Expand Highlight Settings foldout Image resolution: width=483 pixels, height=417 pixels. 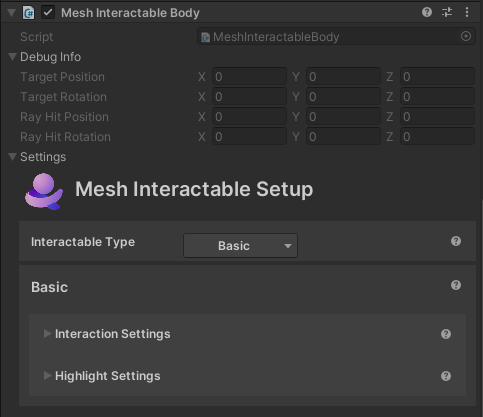[x=47, y=376]
